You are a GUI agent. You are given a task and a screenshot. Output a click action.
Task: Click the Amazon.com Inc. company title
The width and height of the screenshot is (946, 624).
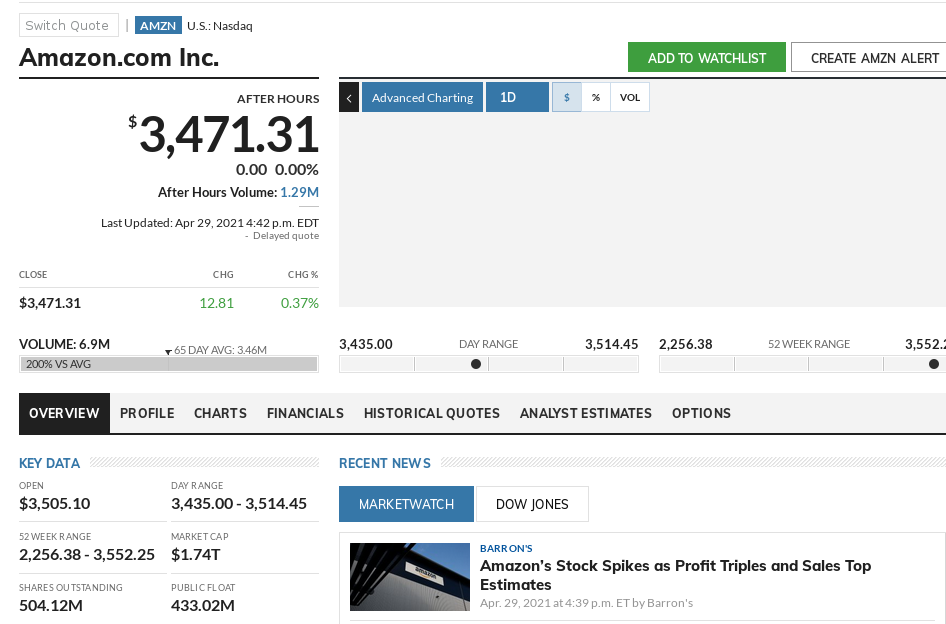pyautogui.click(x=119, y=57)
